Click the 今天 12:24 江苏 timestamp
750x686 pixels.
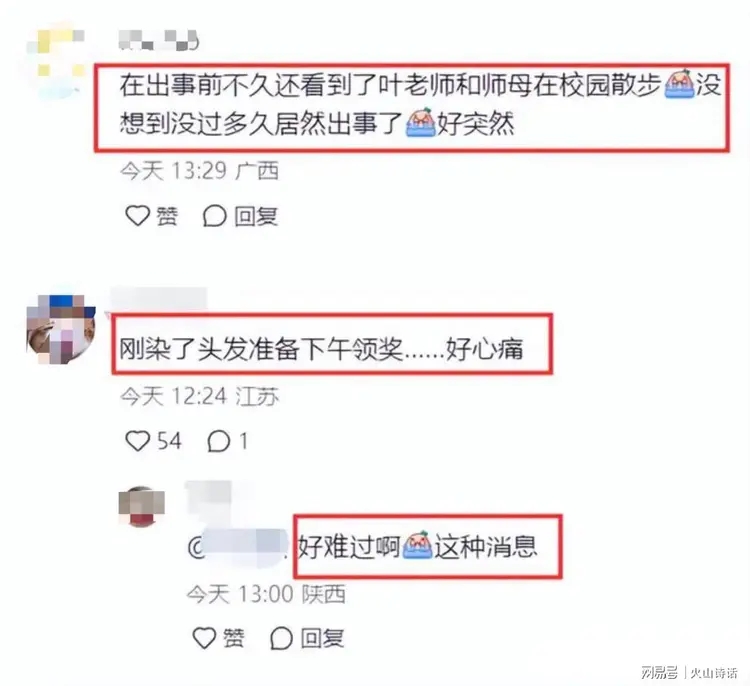coord(199,396)
